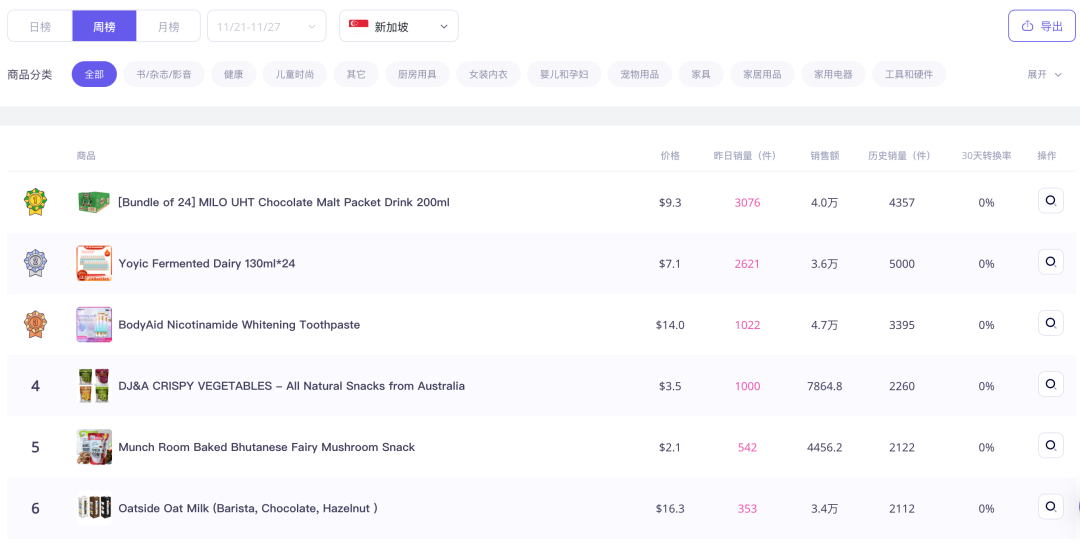Filter by 家居用品 category
This screenshot has width=1080, height=542.
(x=762, y=74)
